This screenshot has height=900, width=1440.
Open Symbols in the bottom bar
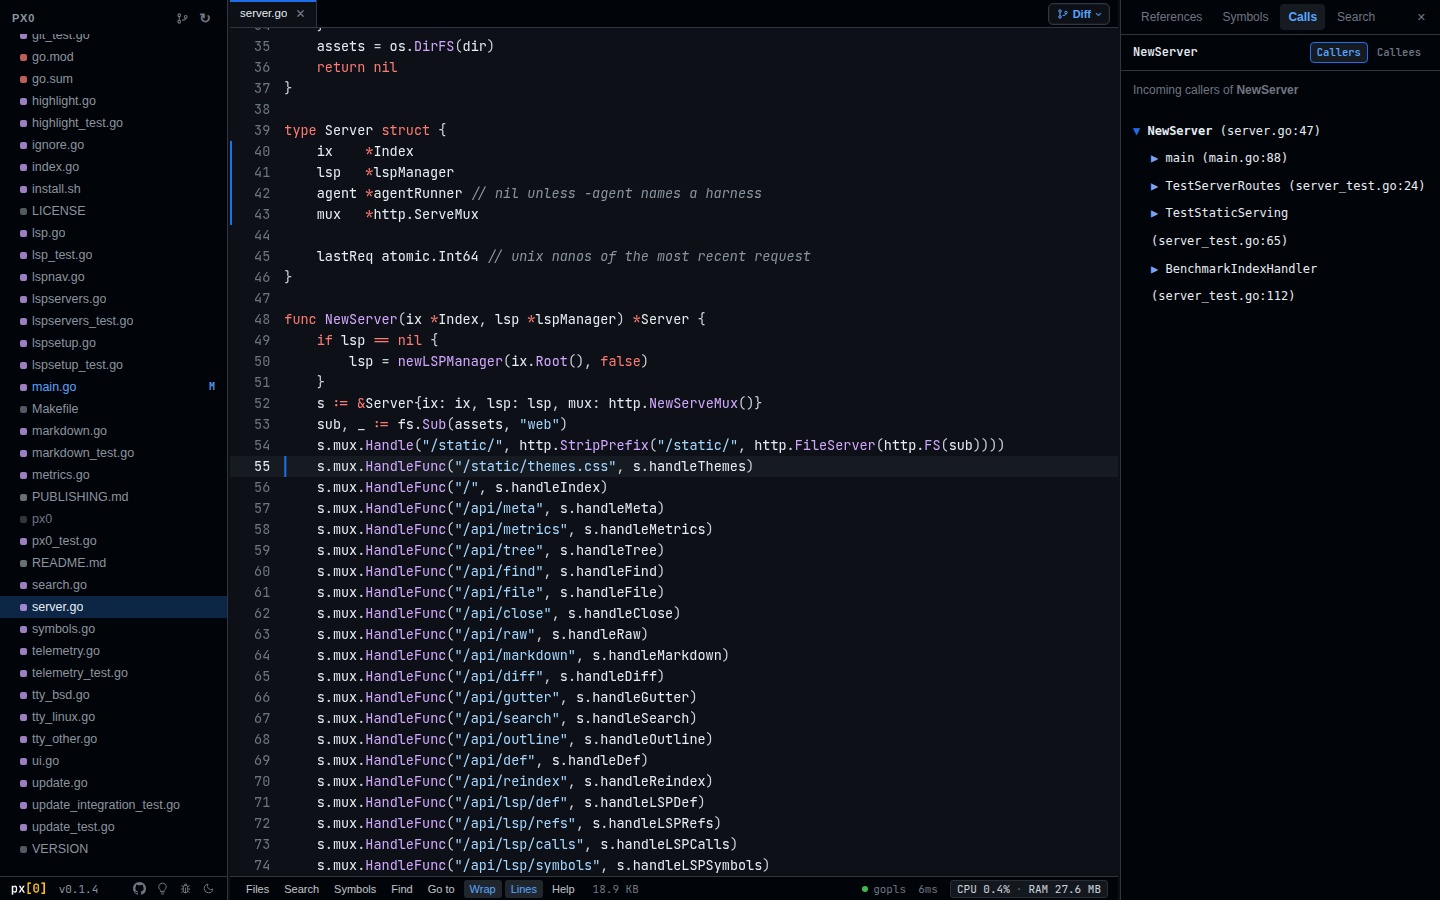tap(355, 889)
